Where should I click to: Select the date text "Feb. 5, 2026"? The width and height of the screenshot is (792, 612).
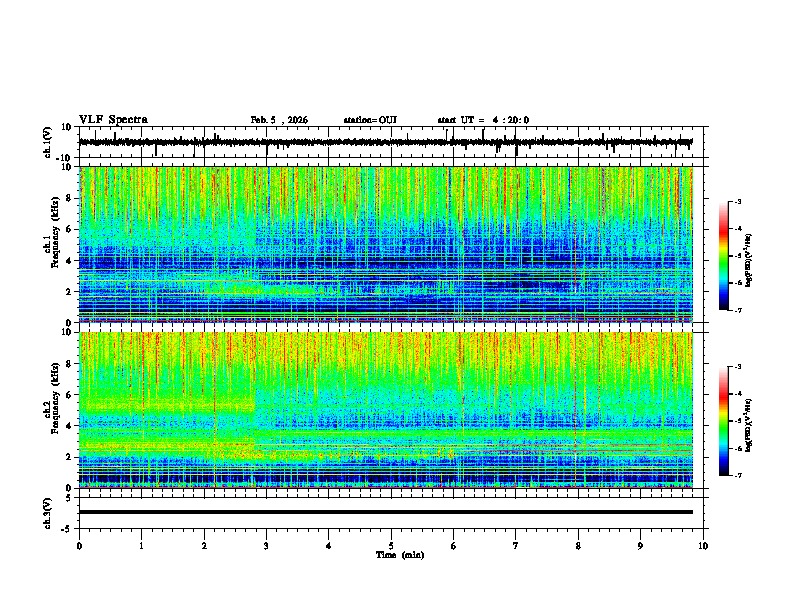point(279,120)
